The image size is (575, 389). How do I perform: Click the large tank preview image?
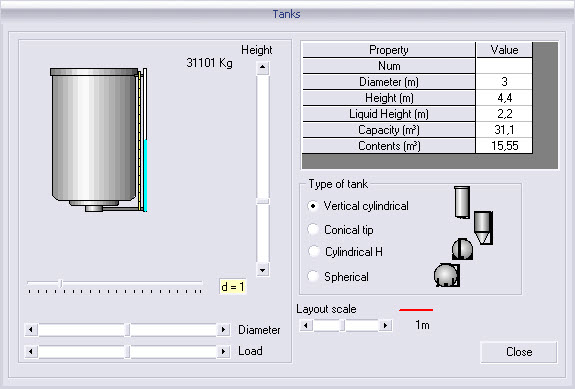[99, 140]
